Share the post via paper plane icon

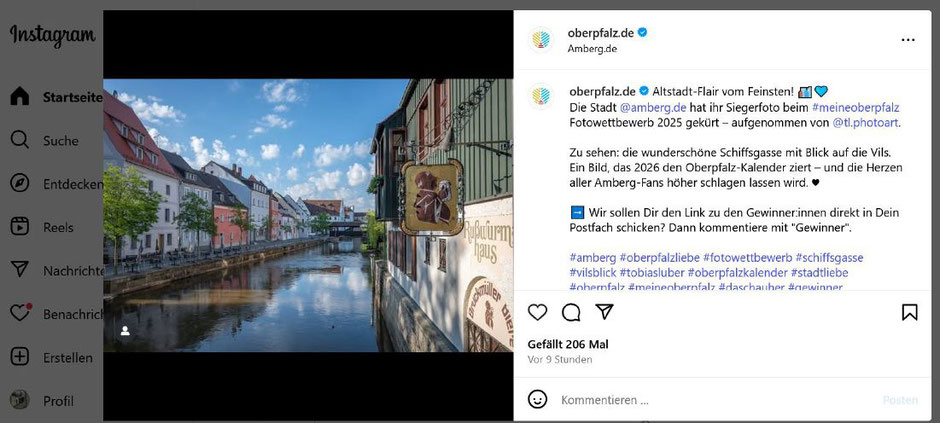[x=604, y=312]
